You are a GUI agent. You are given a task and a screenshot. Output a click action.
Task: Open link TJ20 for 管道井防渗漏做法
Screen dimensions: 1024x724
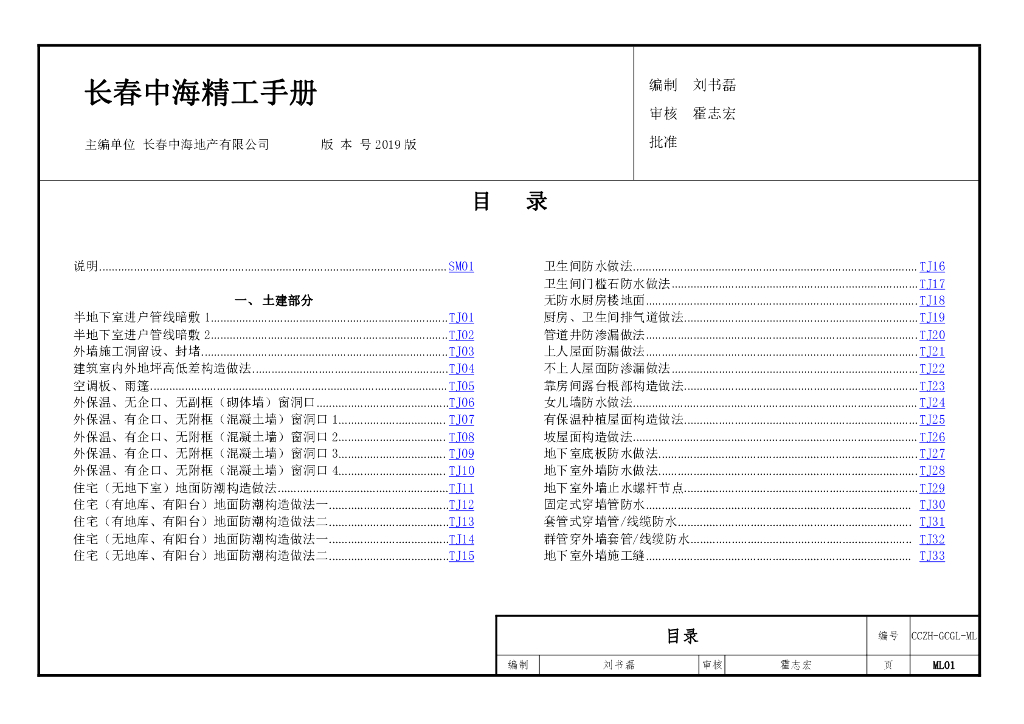(x=932, y=334)
